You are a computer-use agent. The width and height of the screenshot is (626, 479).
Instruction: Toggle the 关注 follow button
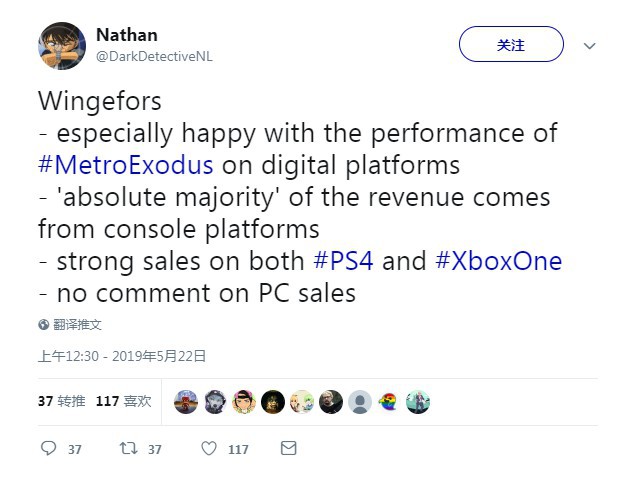click(510, 45)
